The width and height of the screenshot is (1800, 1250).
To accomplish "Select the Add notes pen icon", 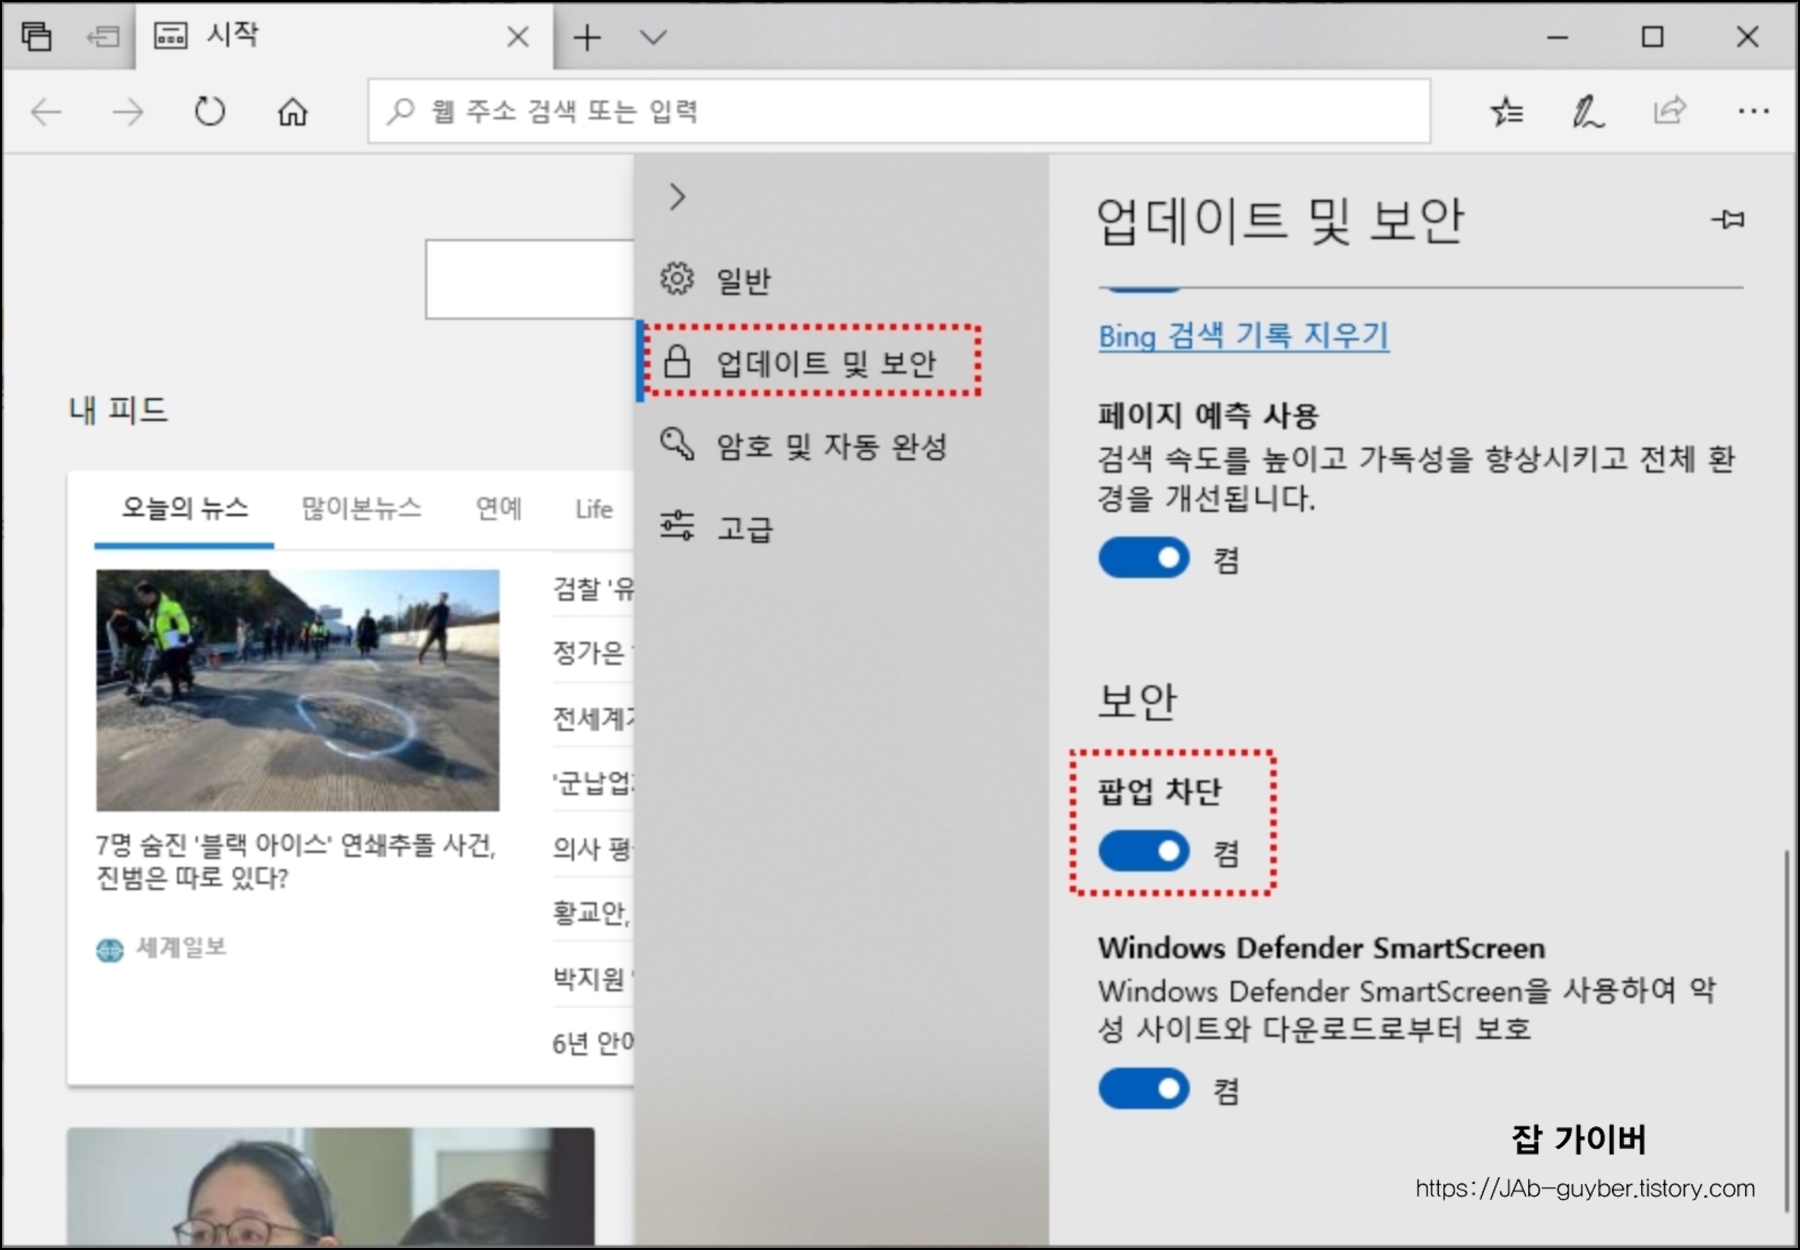I will 1588,111.
